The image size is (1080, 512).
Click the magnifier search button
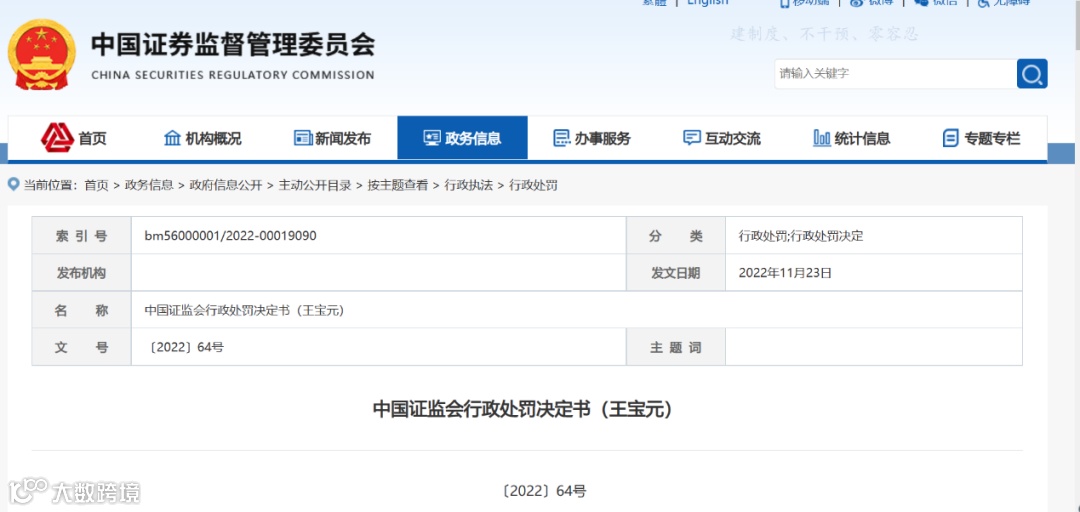(x=1032, y=74)
